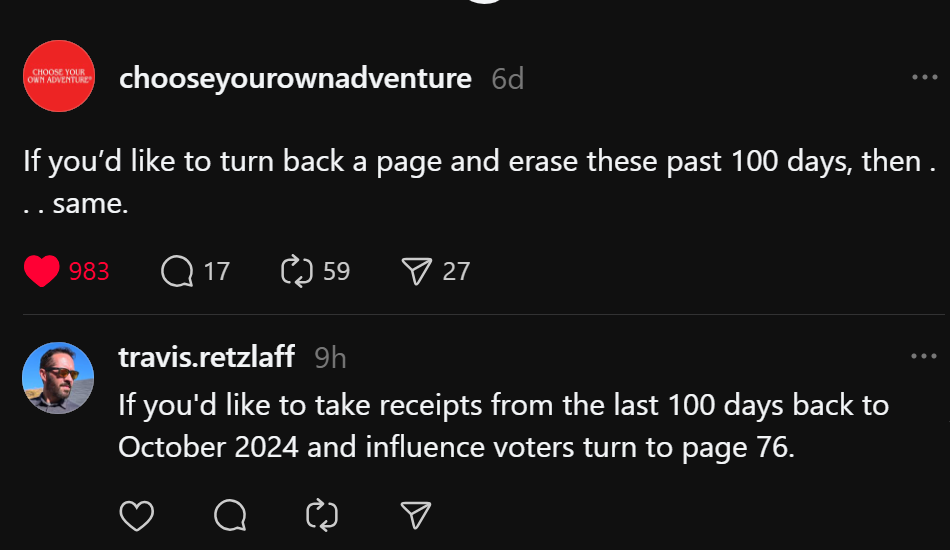Image resolution: width=950 pixels, height=550 pixels.
Task: Repost the chooseyourownadventure post
Action: (x=298, y=271)
